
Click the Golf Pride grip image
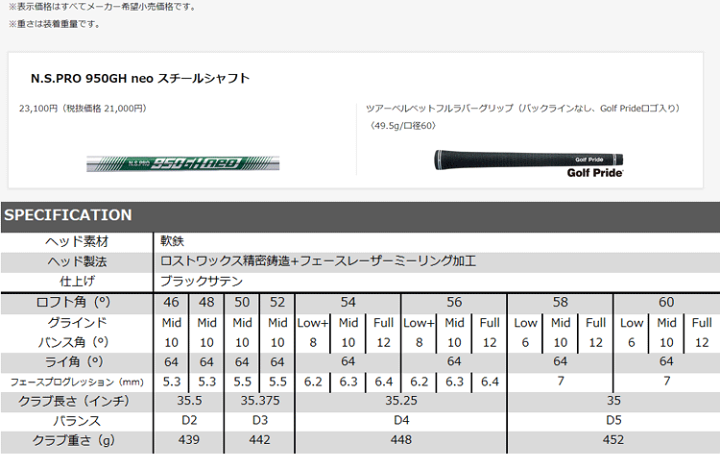pyautogui.click(x=529, y=164)
